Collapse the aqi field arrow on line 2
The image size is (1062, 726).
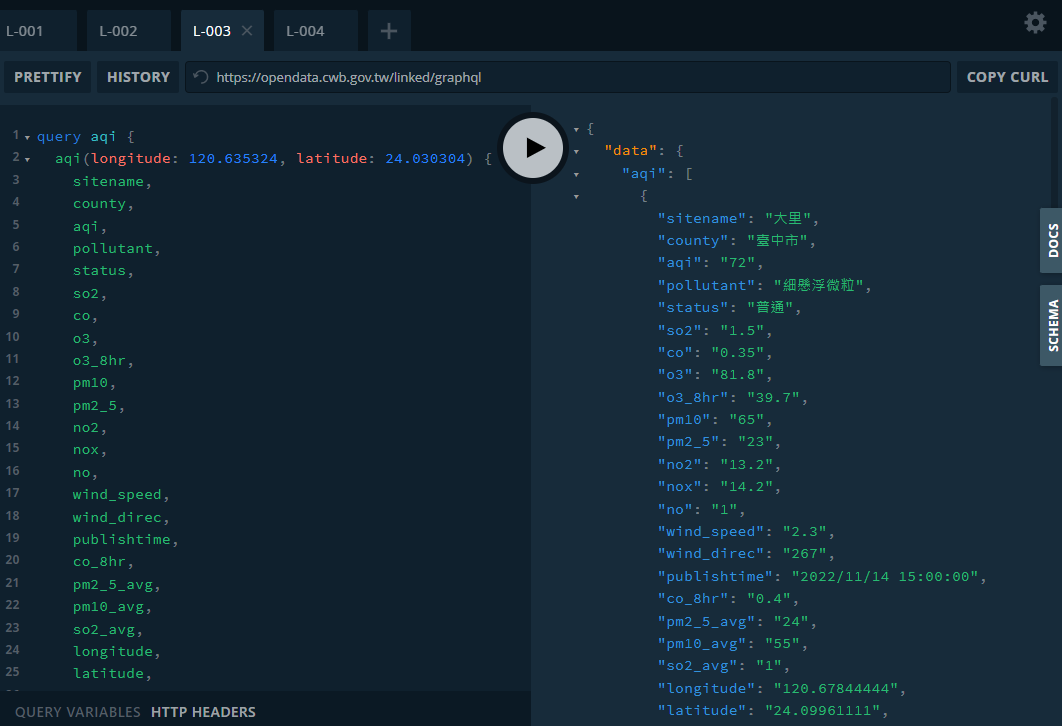(27, 159)
